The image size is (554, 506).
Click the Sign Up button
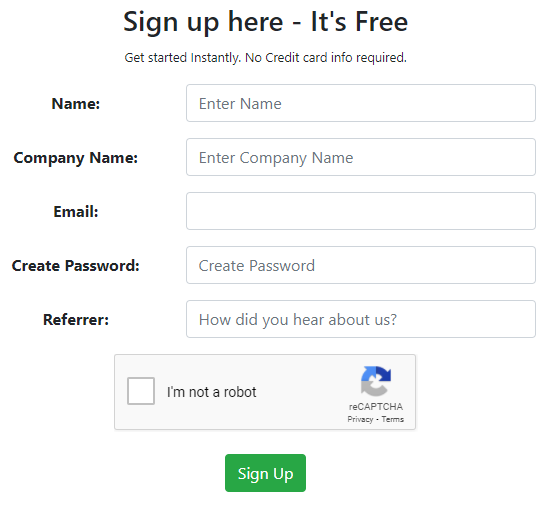tap(265, 473)
